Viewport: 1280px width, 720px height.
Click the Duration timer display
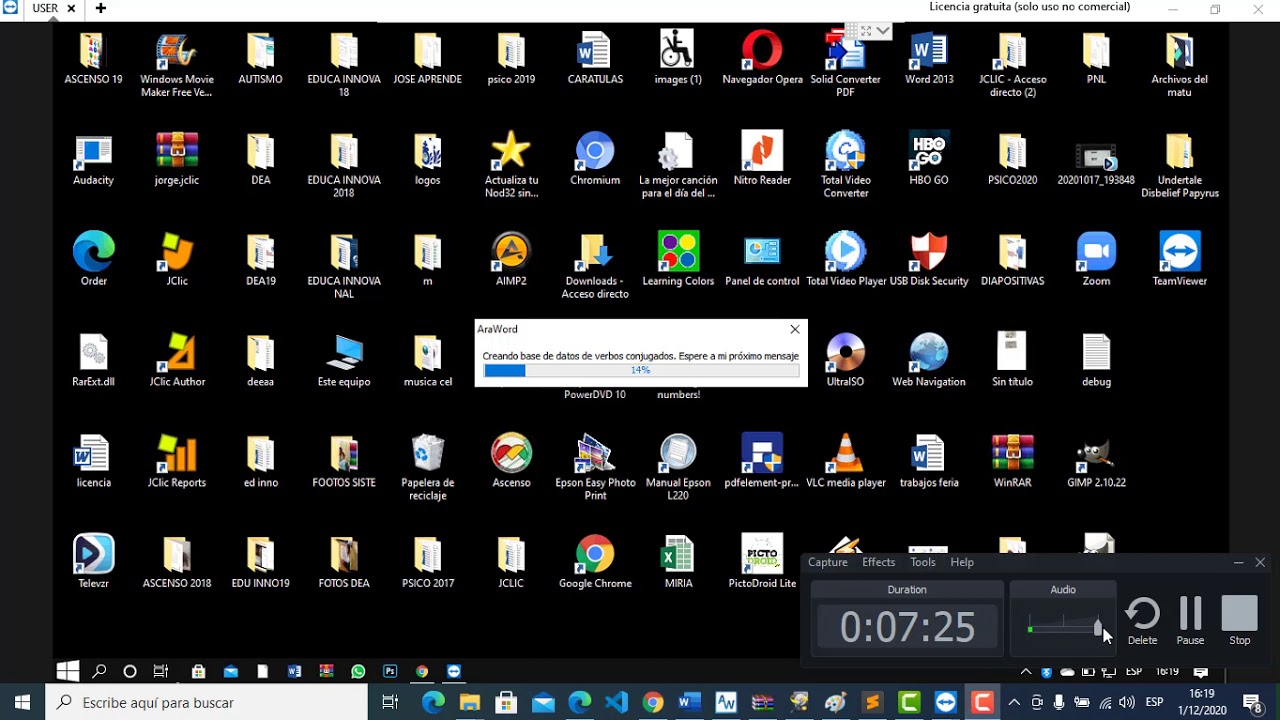(907, 627)
